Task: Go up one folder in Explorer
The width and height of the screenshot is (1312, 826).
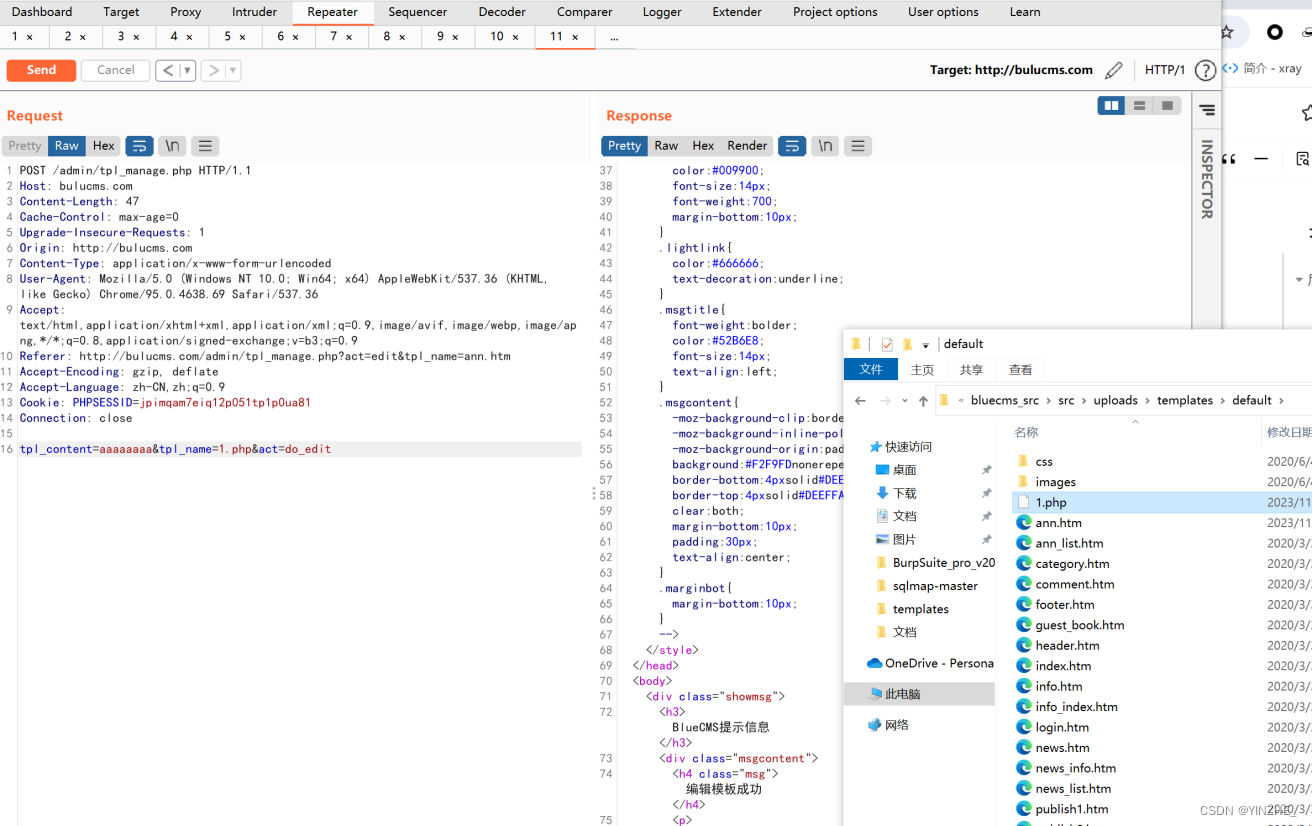Action: (x=923, y=400)
